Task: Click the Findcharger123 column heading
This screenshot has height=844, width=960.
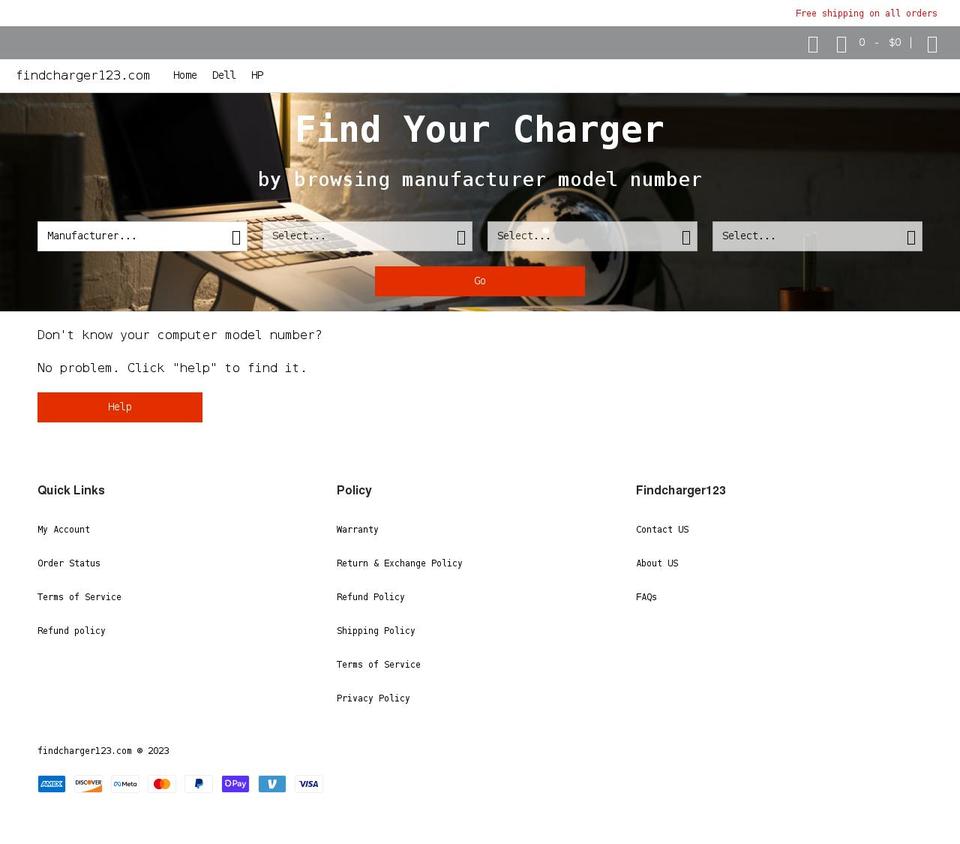Action: 681,490
